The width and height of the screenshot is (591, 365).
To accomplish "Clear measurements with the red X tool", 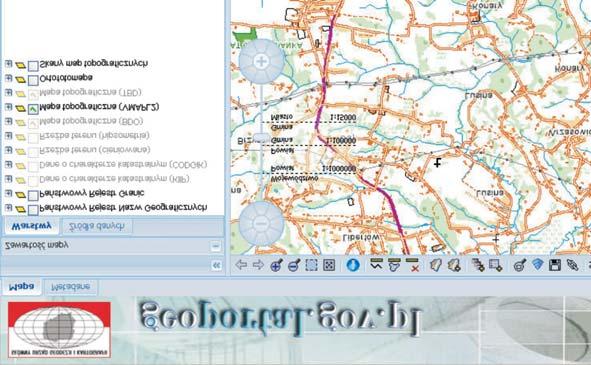I will [412, 264].
